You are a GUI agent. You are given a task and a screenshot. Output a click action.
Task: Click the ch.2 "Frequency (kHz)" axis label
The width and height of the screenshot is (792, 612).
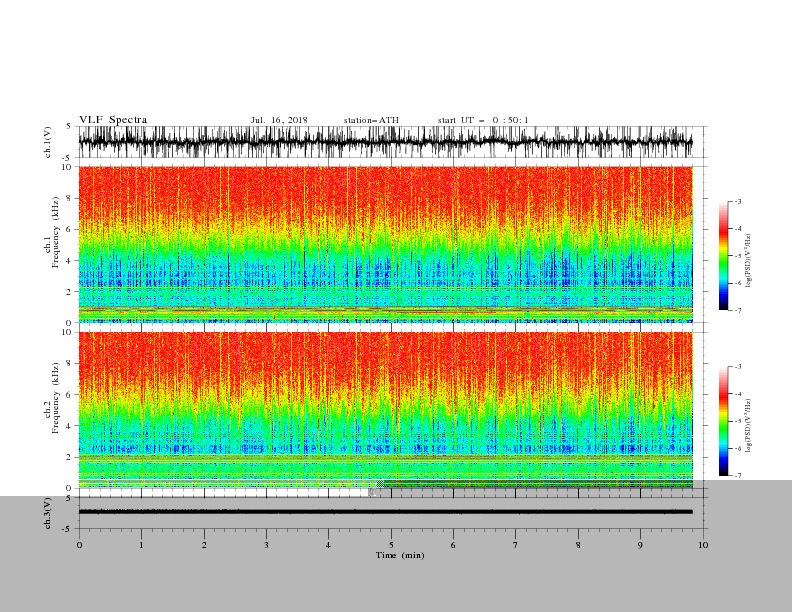55,398
